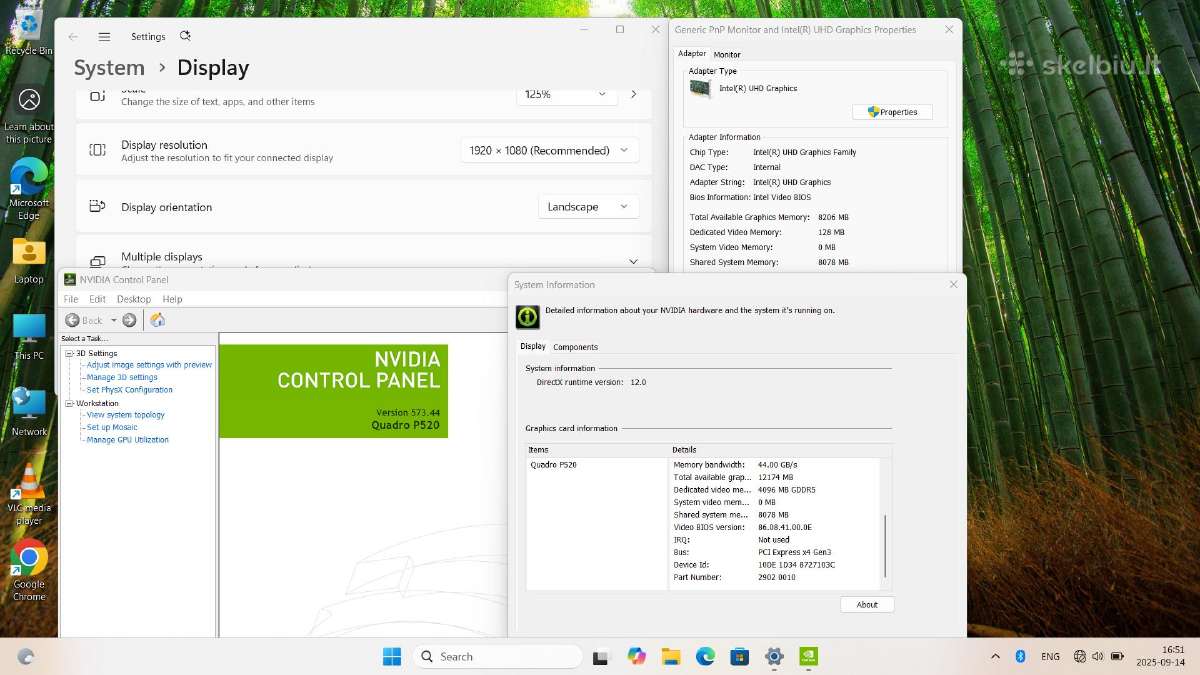Select the Adapter tab in Graphics Properties
The height and width of the screenshot is (675, 1200).
coord(692,53)
